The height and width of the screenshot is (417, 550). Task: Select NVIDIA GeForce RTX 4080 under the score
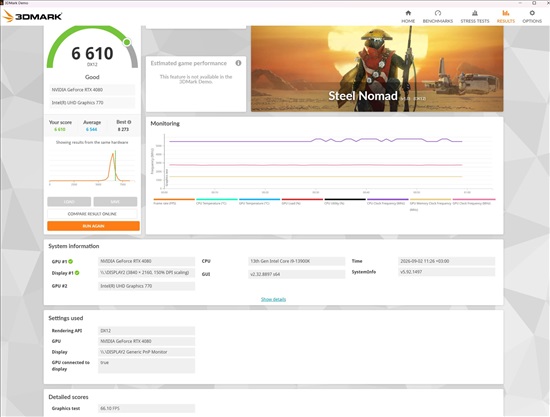[92, 90]
